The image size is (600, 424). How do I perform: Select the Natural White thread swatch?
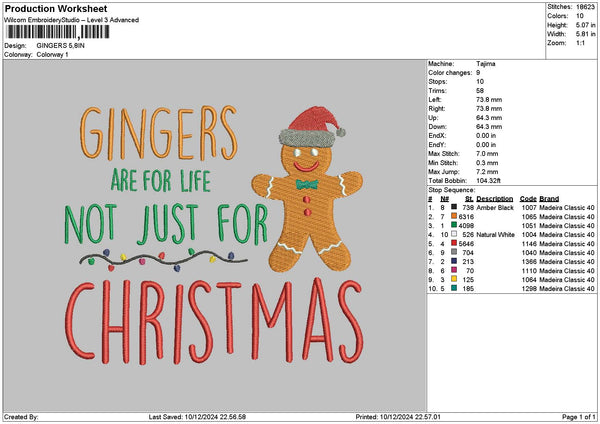point(455,234)
